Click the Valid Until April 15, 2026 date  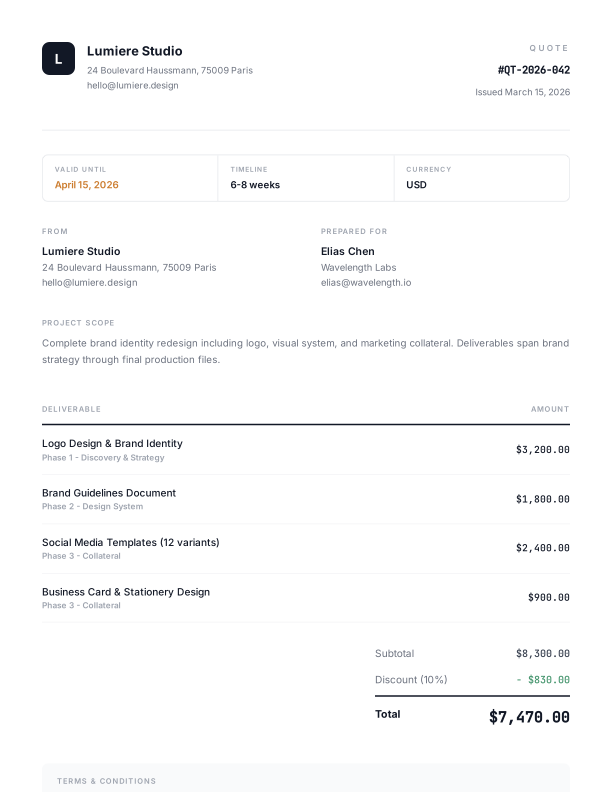coord(87,185)
